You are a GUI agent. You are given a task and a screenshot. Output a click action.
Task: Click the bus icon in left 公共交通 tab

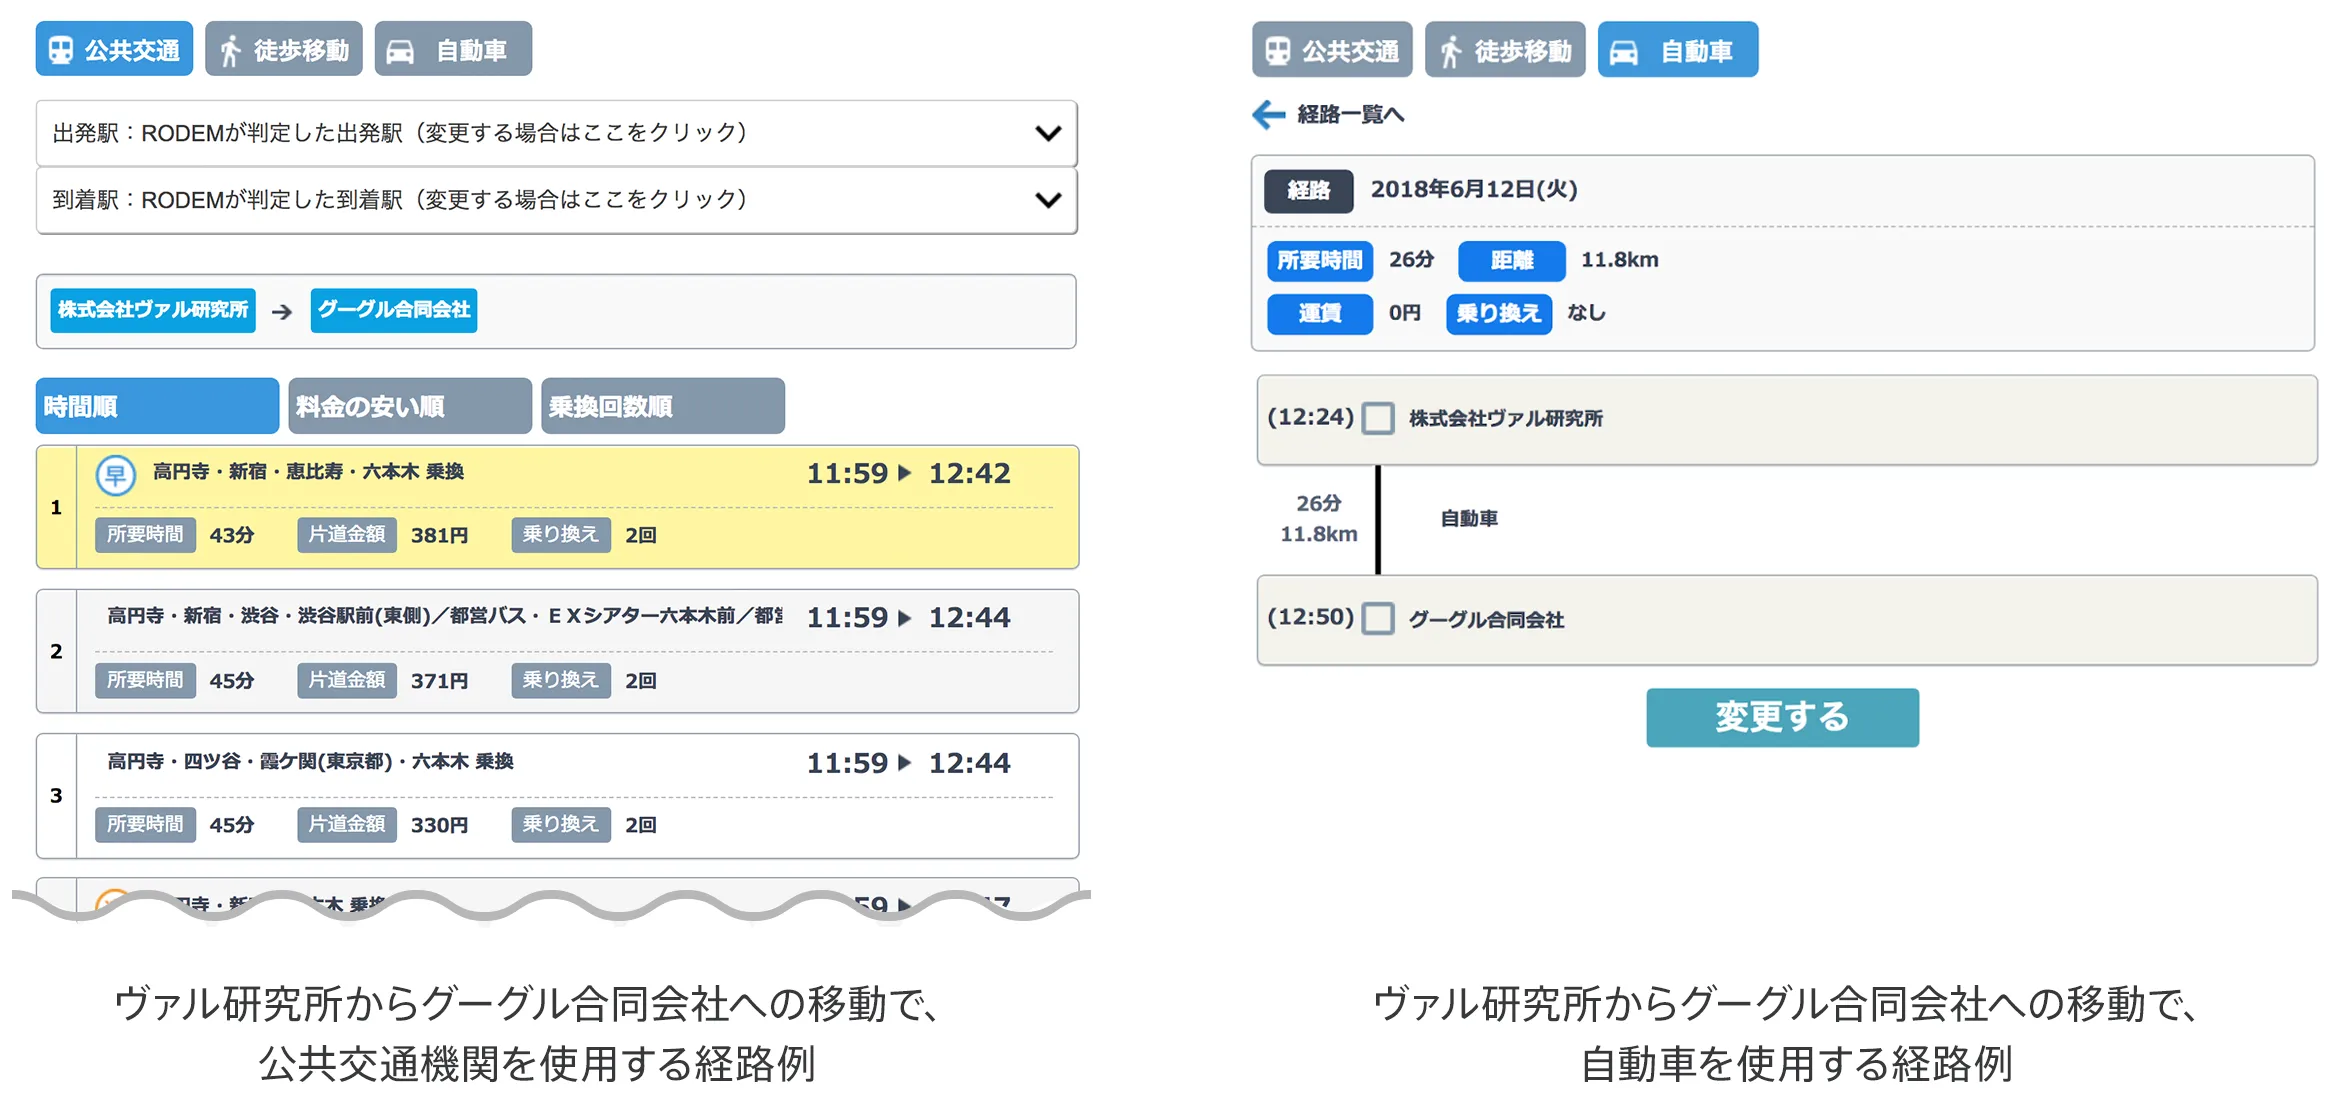pos(61,50)
